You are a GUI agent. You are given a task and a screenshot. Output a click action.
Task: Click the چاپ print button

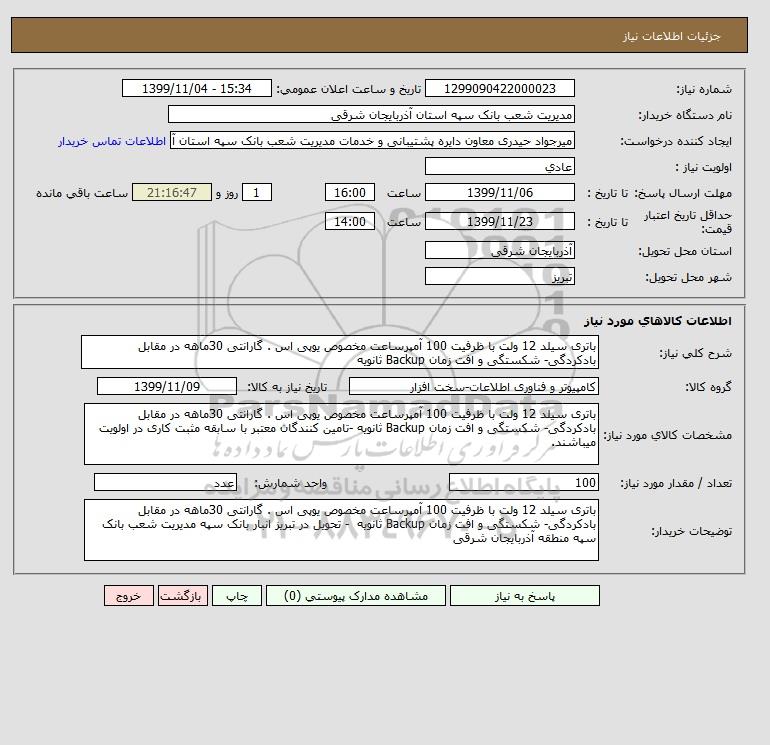tap(237, 596)
